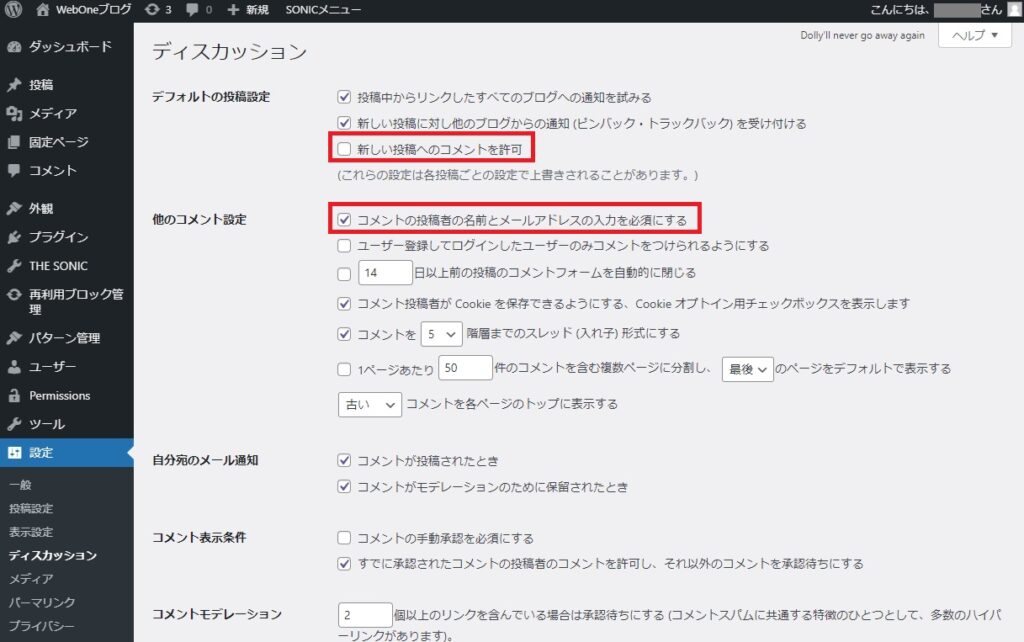Uncheck コメントが投稿されたとき email checkbox
This screenshot has height=642, width=1024.
(344, 460)
